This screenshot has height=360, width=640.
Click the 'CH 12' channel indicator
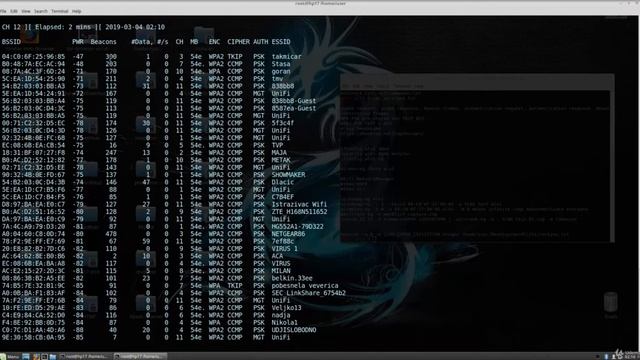click(x=11, y=27)
